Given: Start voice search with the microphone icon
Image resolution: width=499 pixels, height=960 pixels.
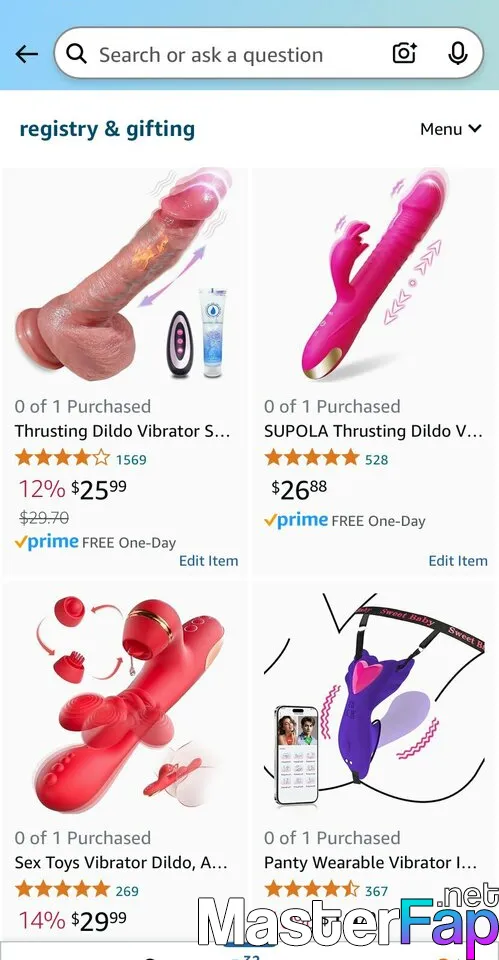Looking at the screenshot, I should pos(457,53).
